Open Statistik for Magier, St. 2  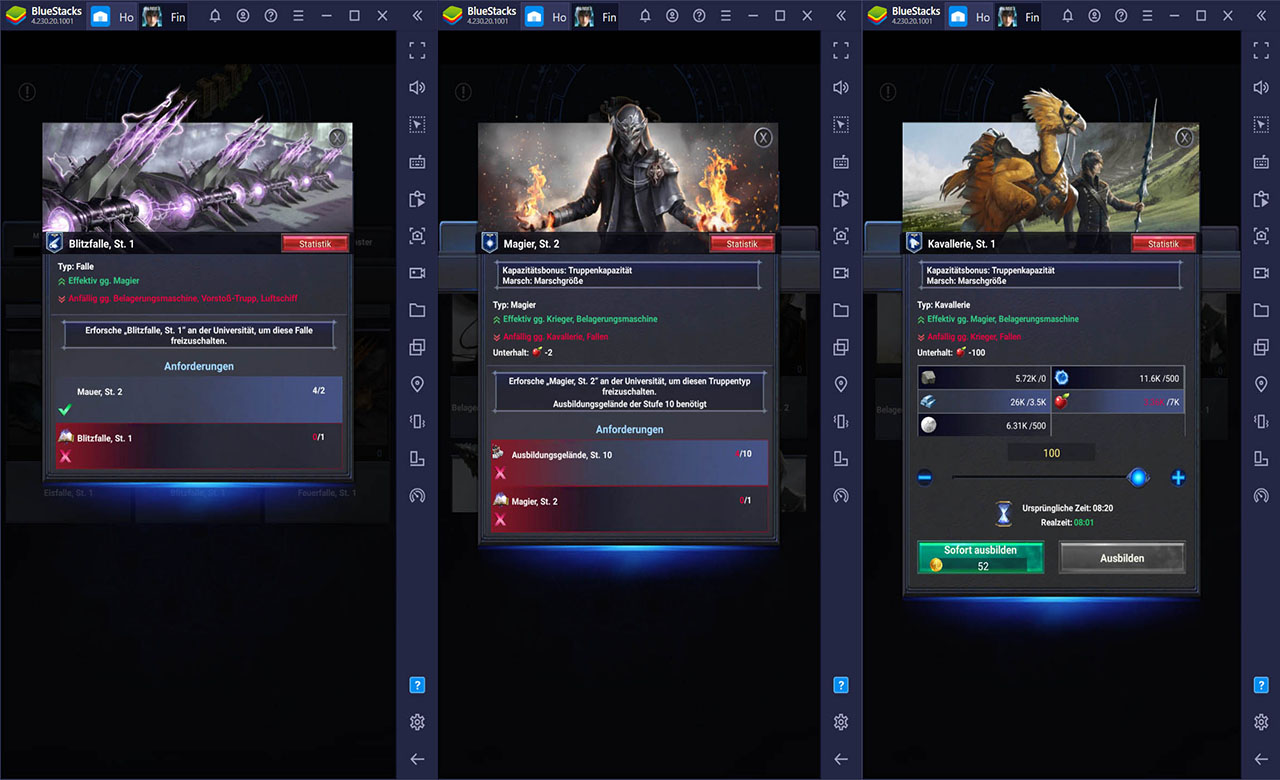tap(742, 244)
